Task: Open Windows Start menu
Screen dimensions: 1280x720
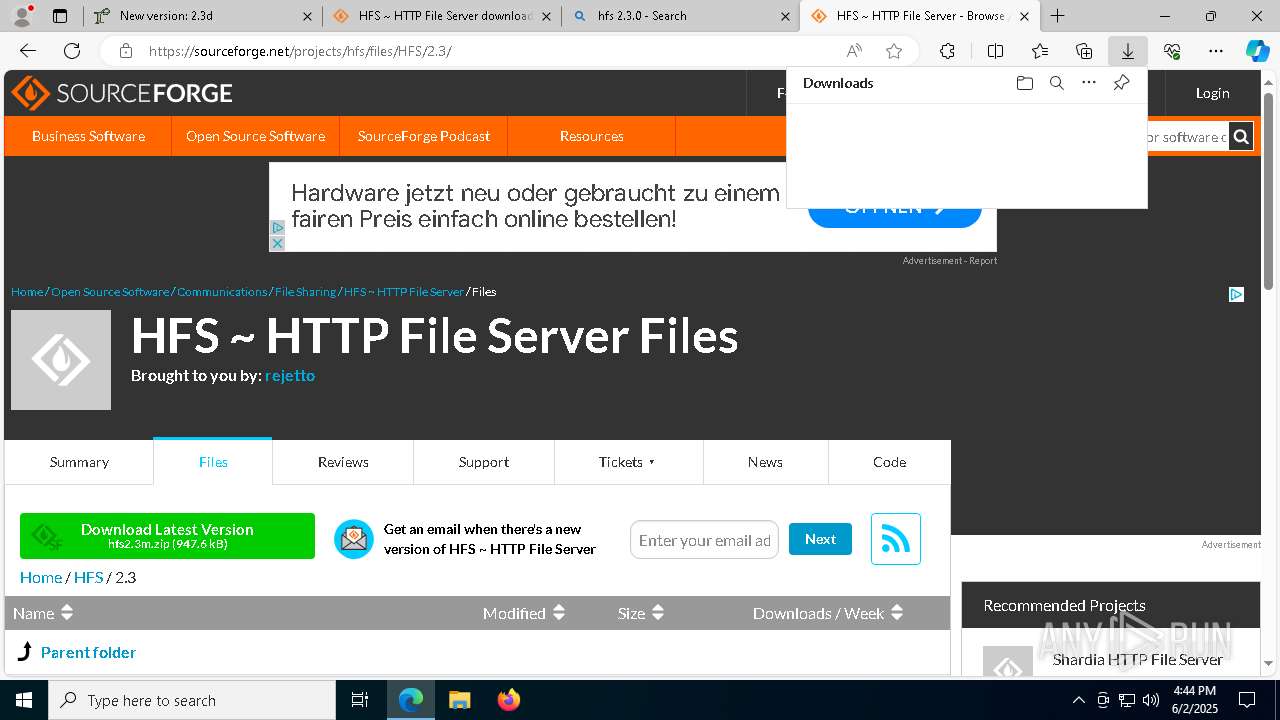Action: click(24, 700)
